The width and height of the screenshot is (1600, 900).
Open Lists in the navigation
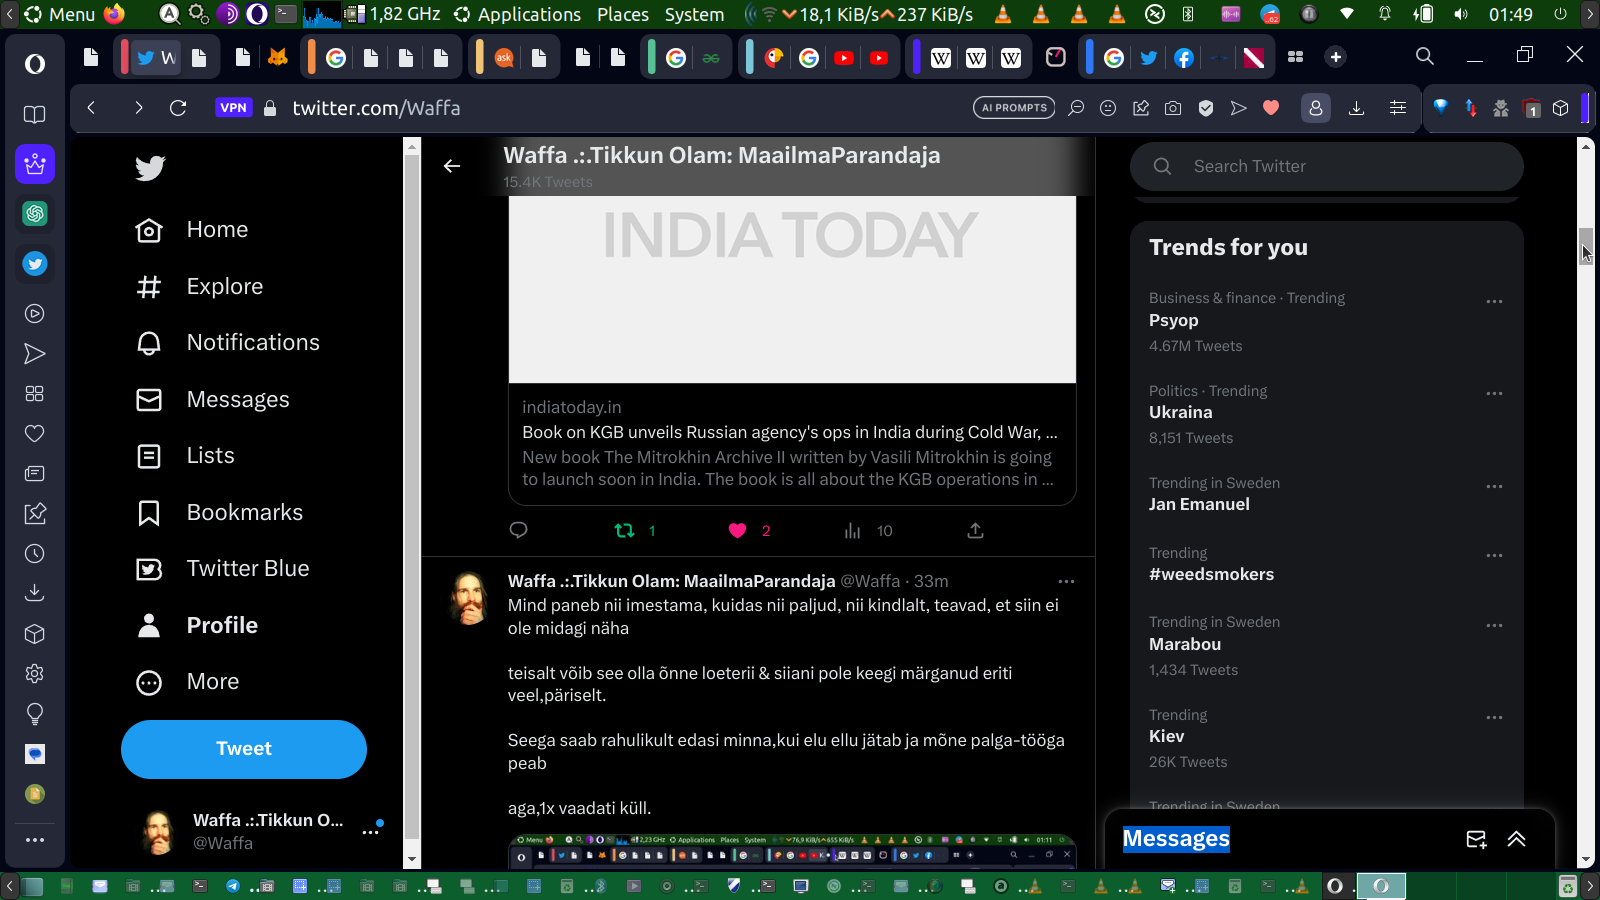click(185, 456)
